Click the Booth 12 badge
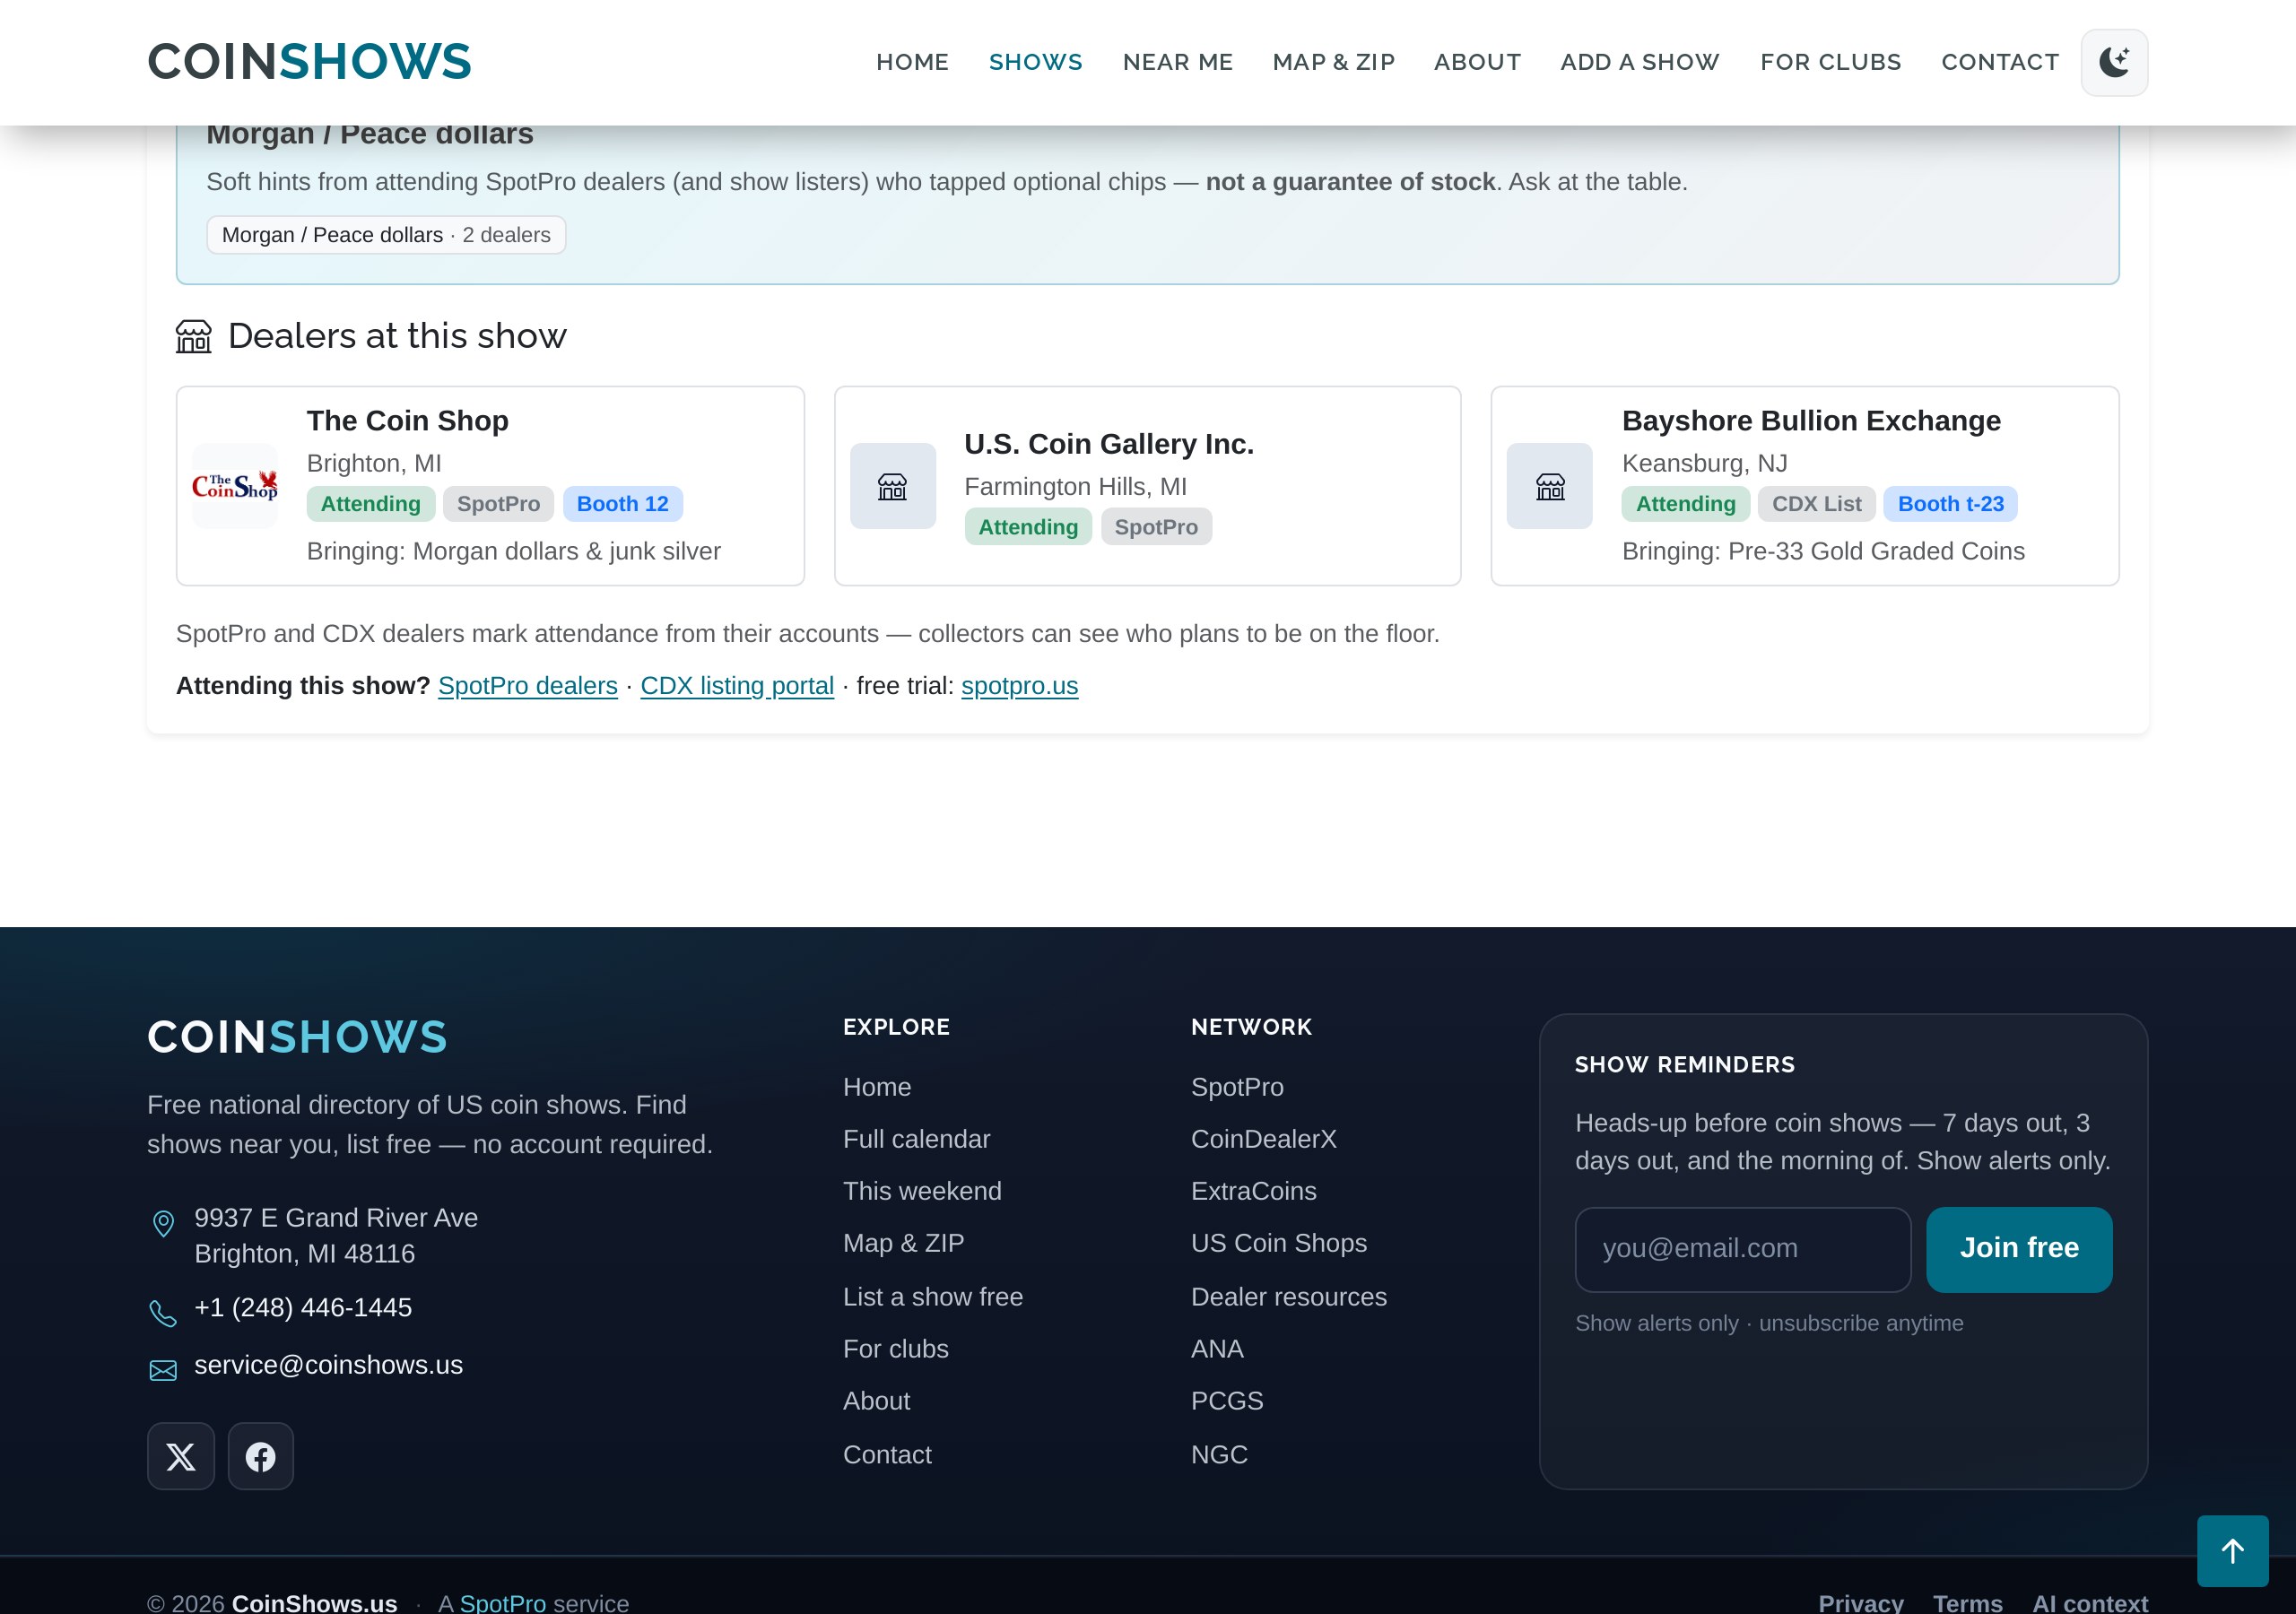This screenshot has height=1614, width=2296. click(x=623, y=504)
